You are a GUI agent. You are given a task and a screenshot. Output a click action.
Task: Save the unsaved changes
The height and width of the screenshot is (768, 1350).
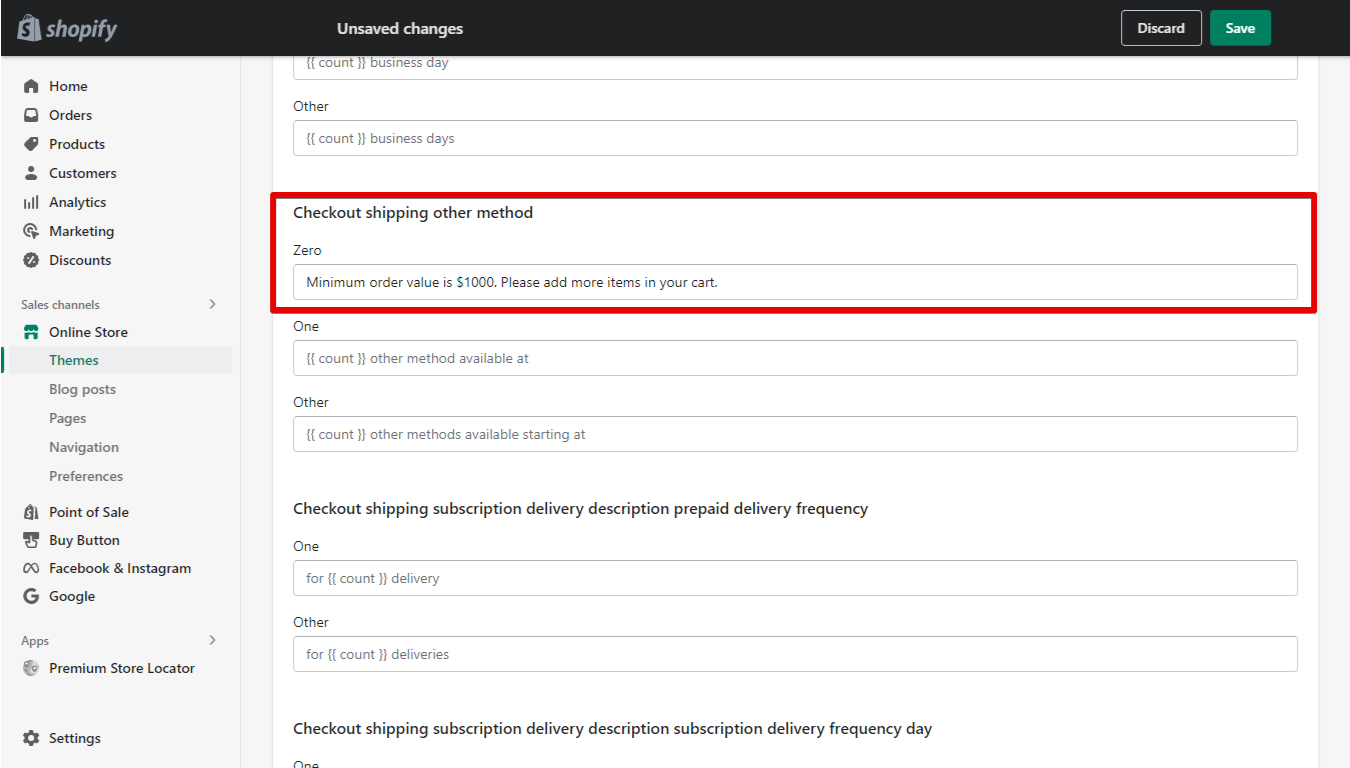[1240, 28]
